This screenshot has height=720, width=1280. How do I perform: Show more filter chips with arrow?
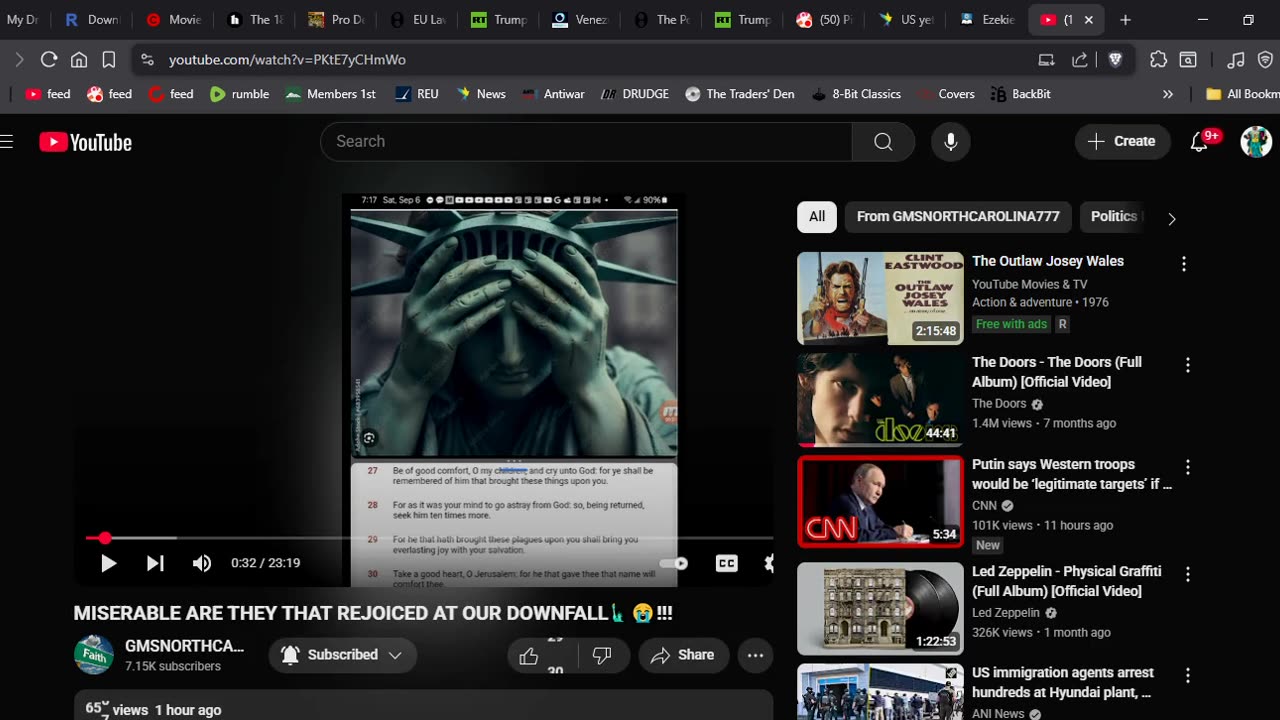(x=1172, y=218)
